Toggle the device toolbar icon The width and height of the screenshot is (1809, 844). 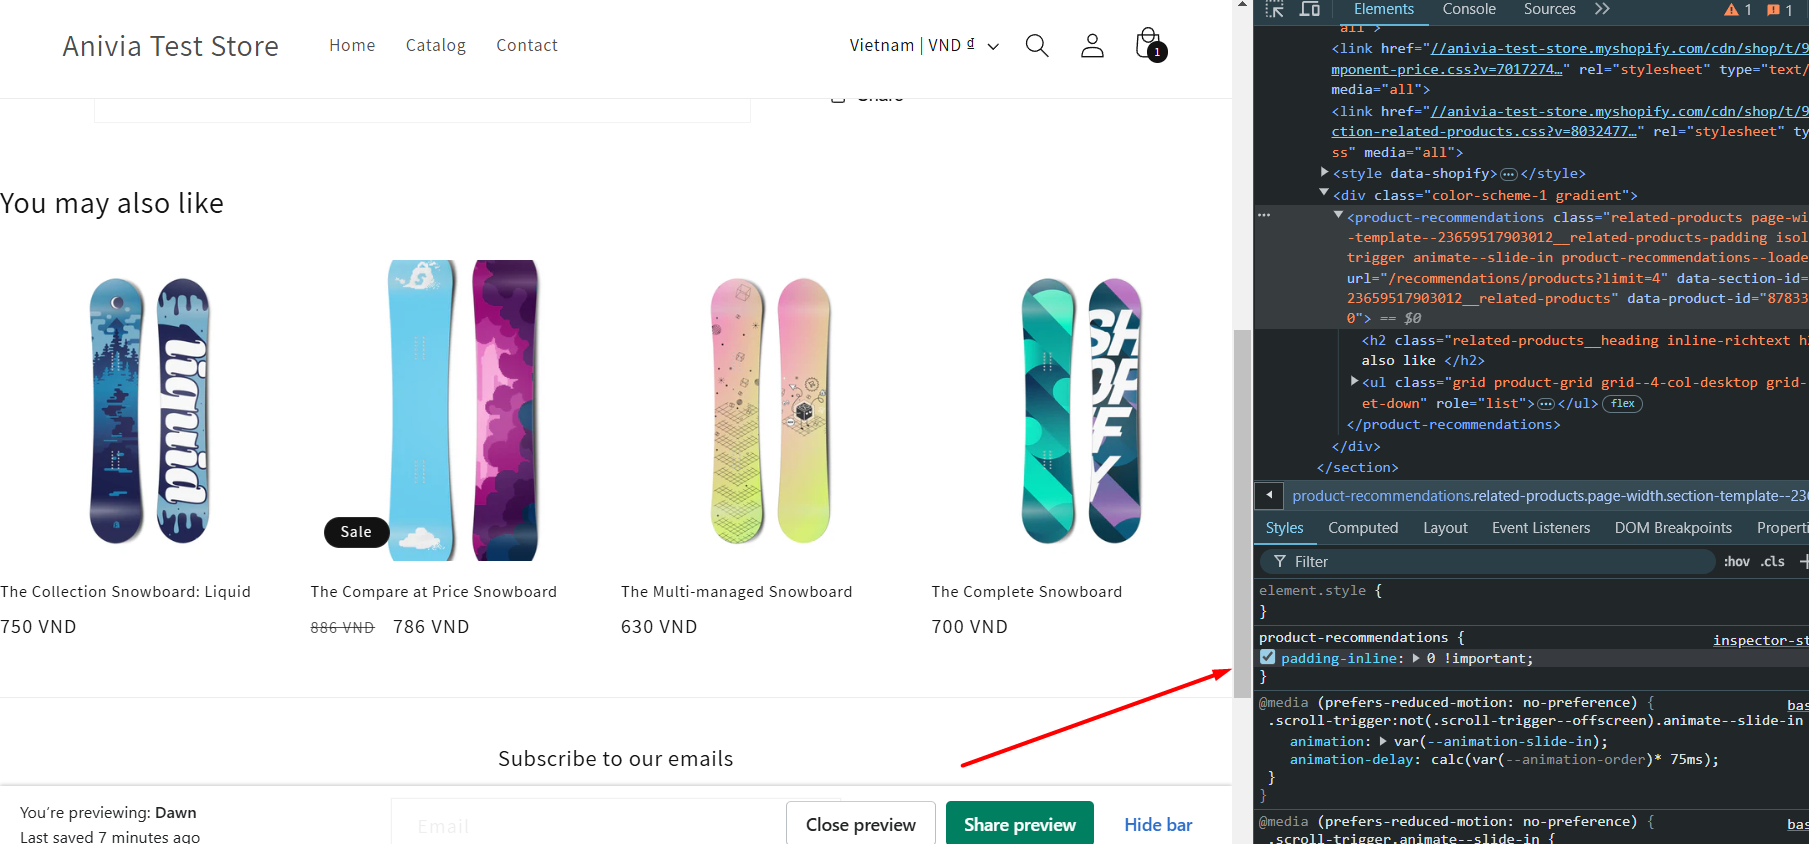(1309, 9)
